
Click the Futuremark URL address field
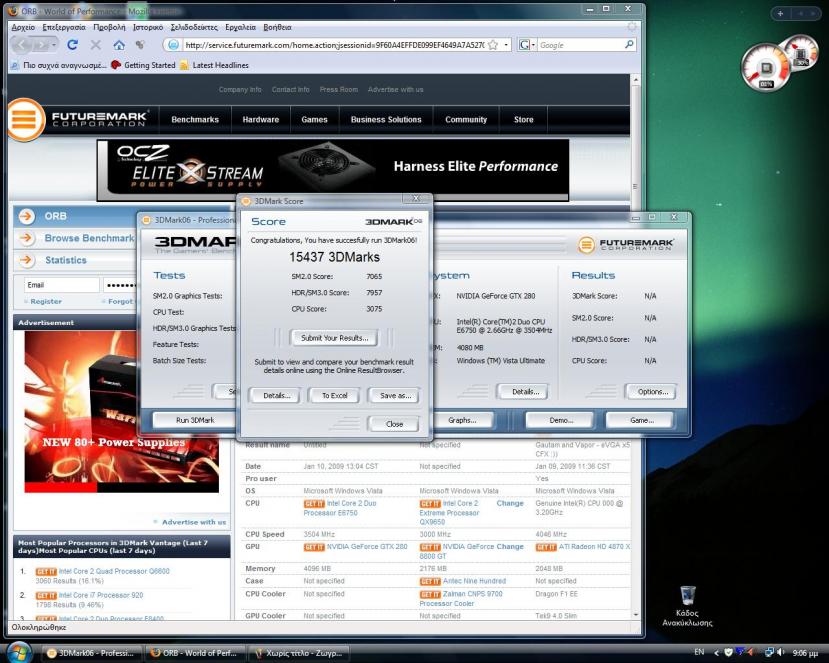click(x=334, y=45)
